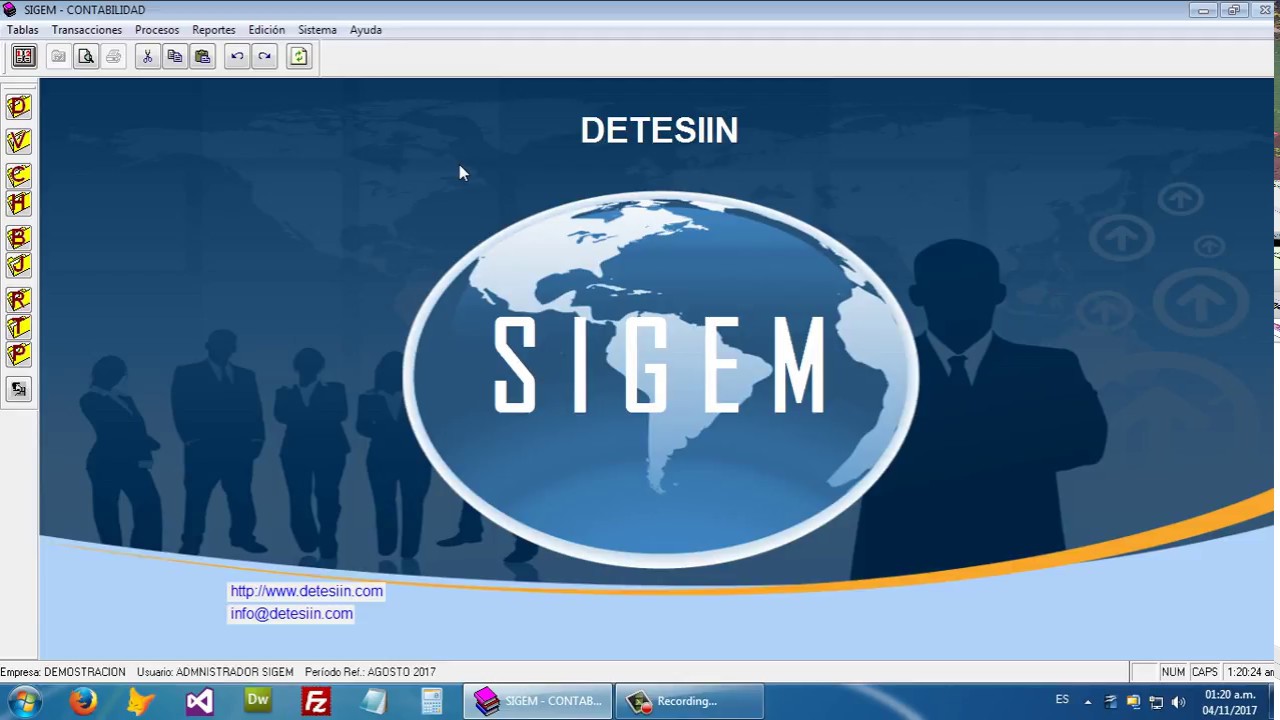Undo last action with toolbar arrow
This screenshot has height=720, width=1280.
[237, 57]
